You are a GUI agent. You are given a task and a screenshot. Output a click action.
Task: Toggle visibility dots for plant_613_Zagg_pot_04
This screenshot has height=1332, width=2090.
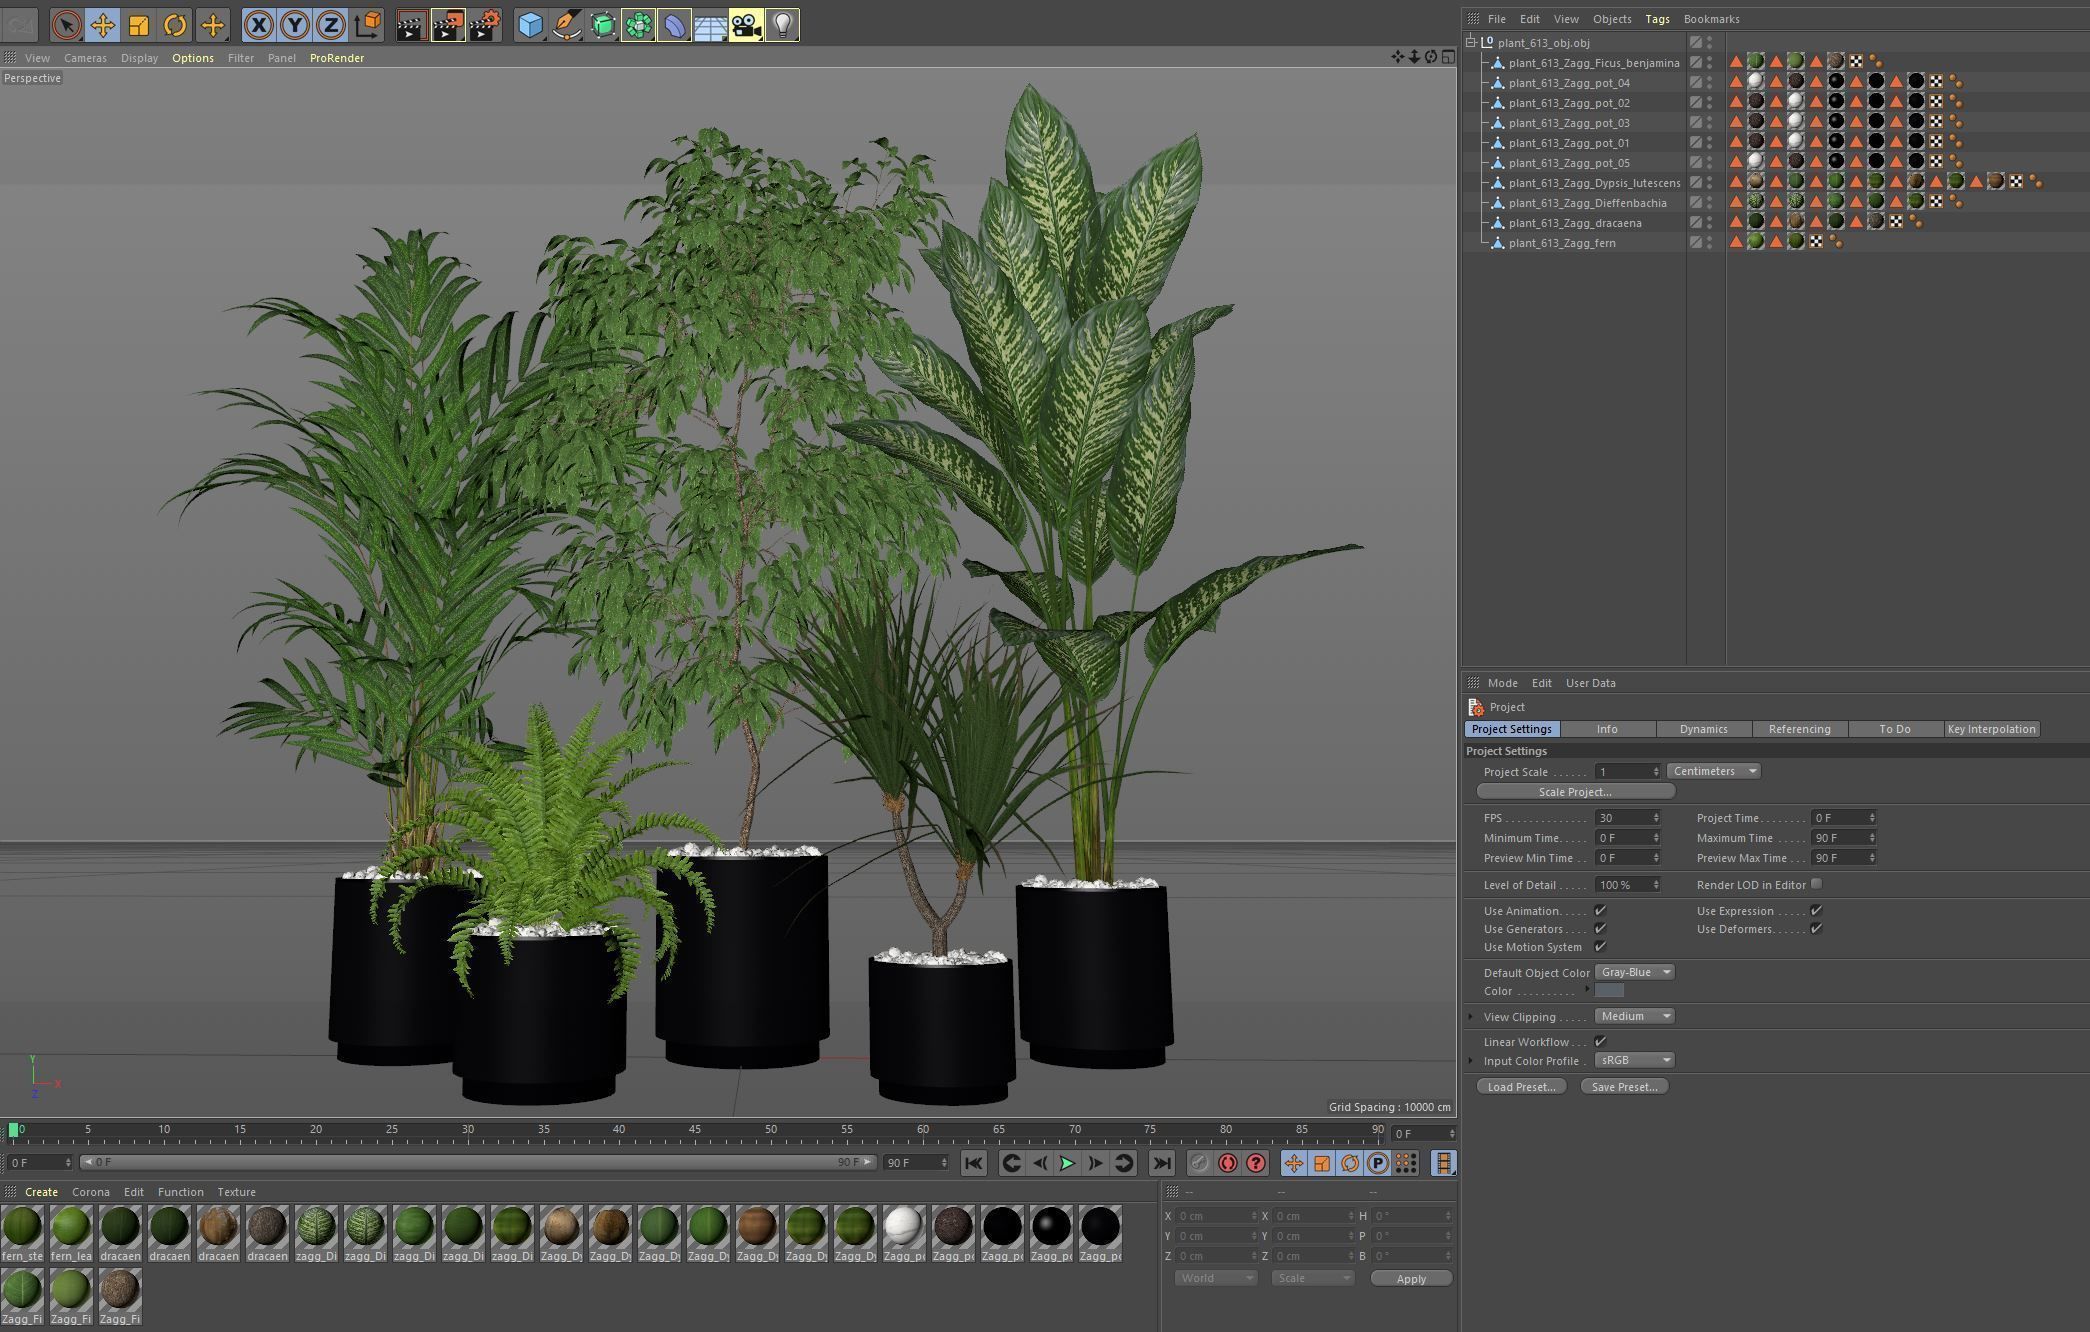[1709, 83]
